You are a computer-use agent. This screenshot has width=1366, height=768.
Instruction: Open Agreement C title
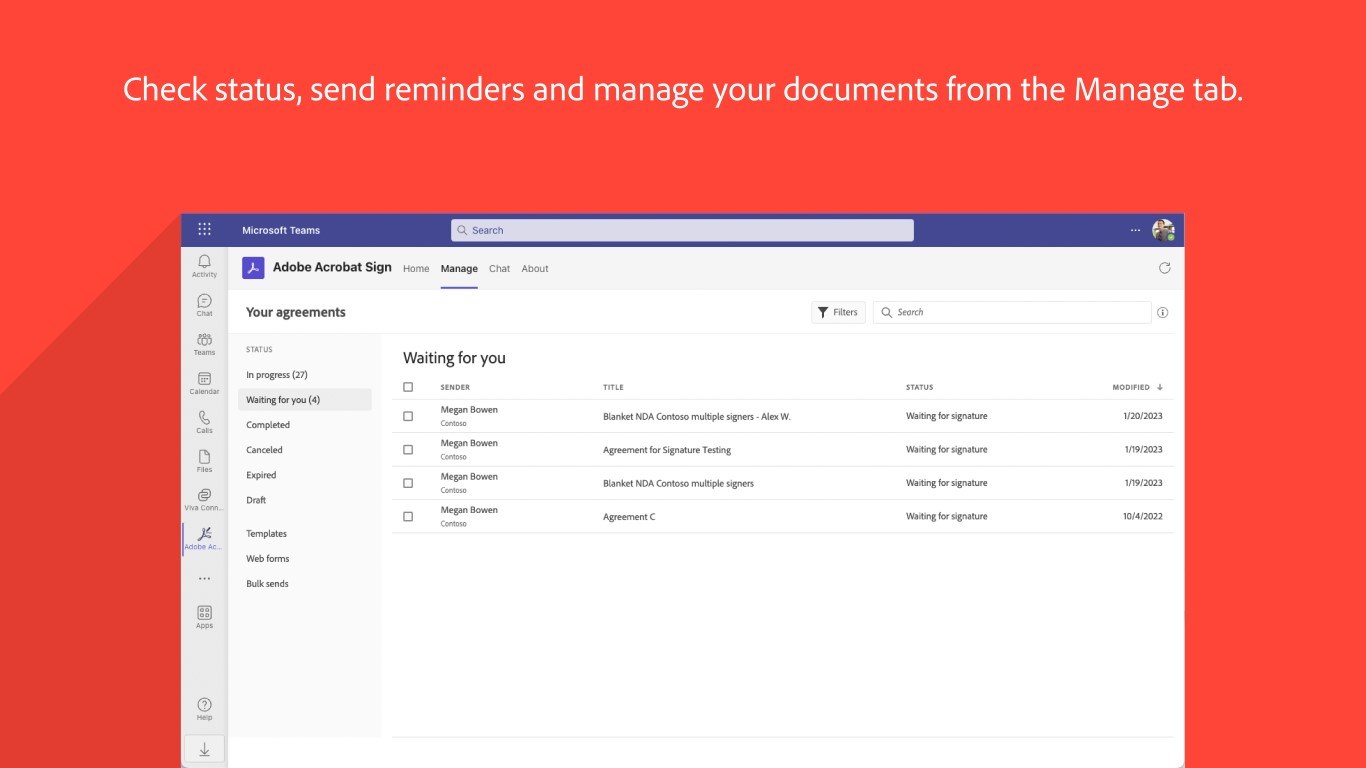[629, 517]
